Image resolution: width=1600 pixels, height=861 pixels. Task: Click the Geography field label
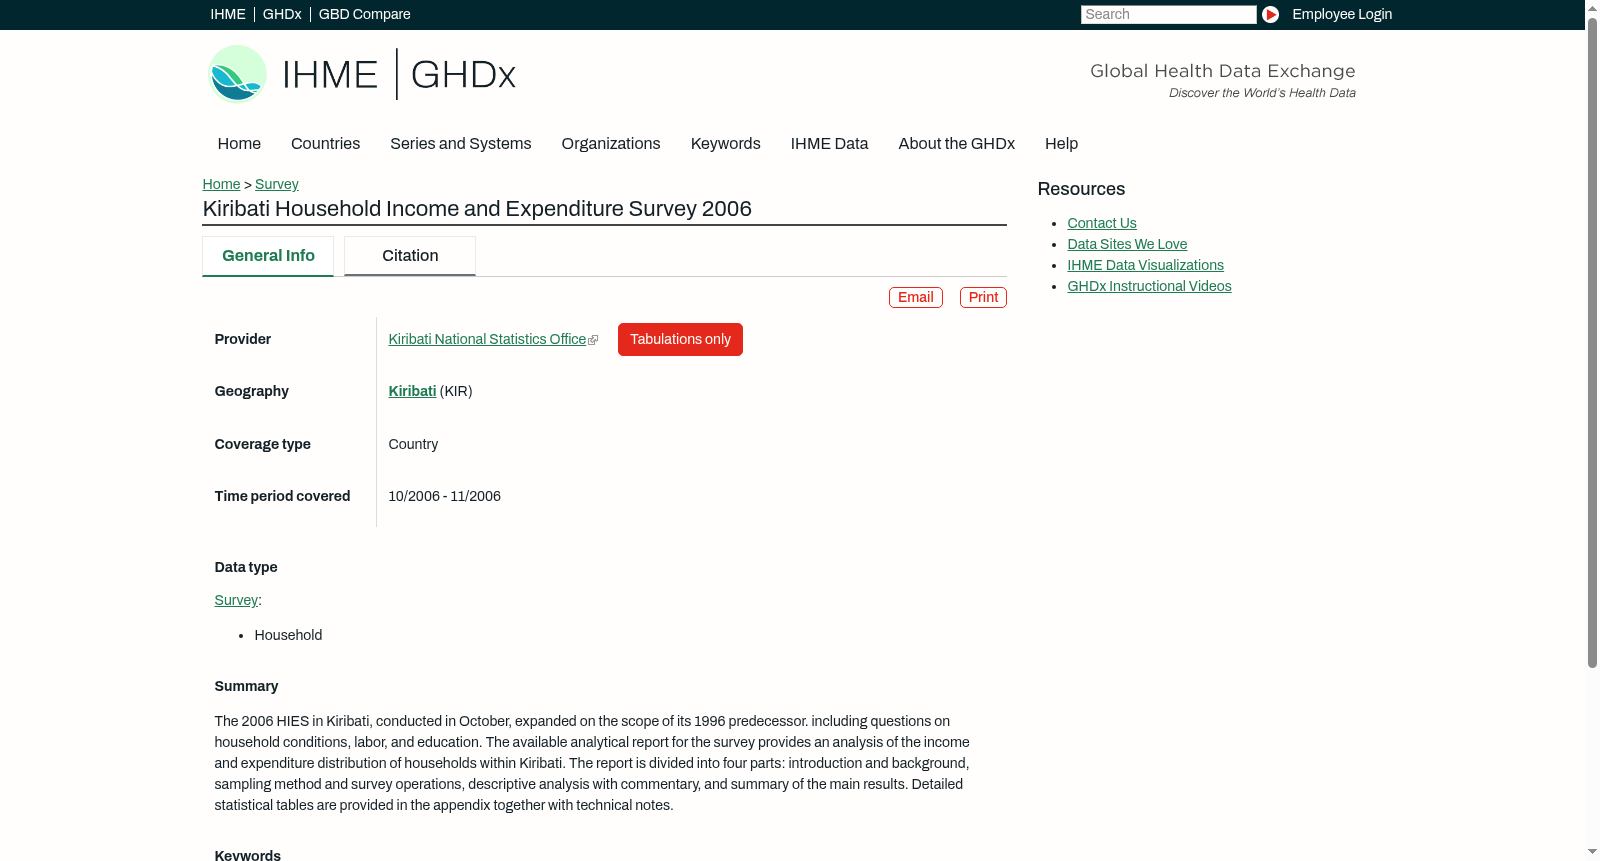(x=252, y=391)
